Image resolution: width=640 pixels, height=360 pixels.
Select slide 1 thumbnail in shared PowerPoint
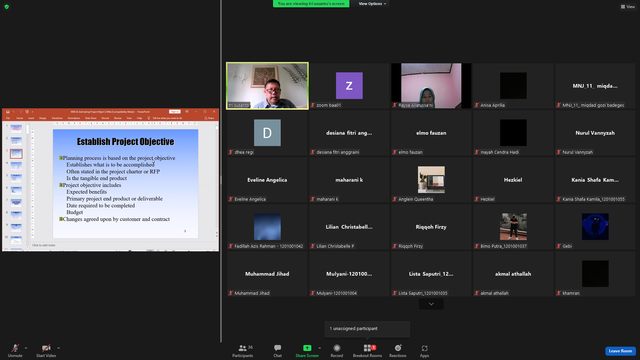click(16, 129)
